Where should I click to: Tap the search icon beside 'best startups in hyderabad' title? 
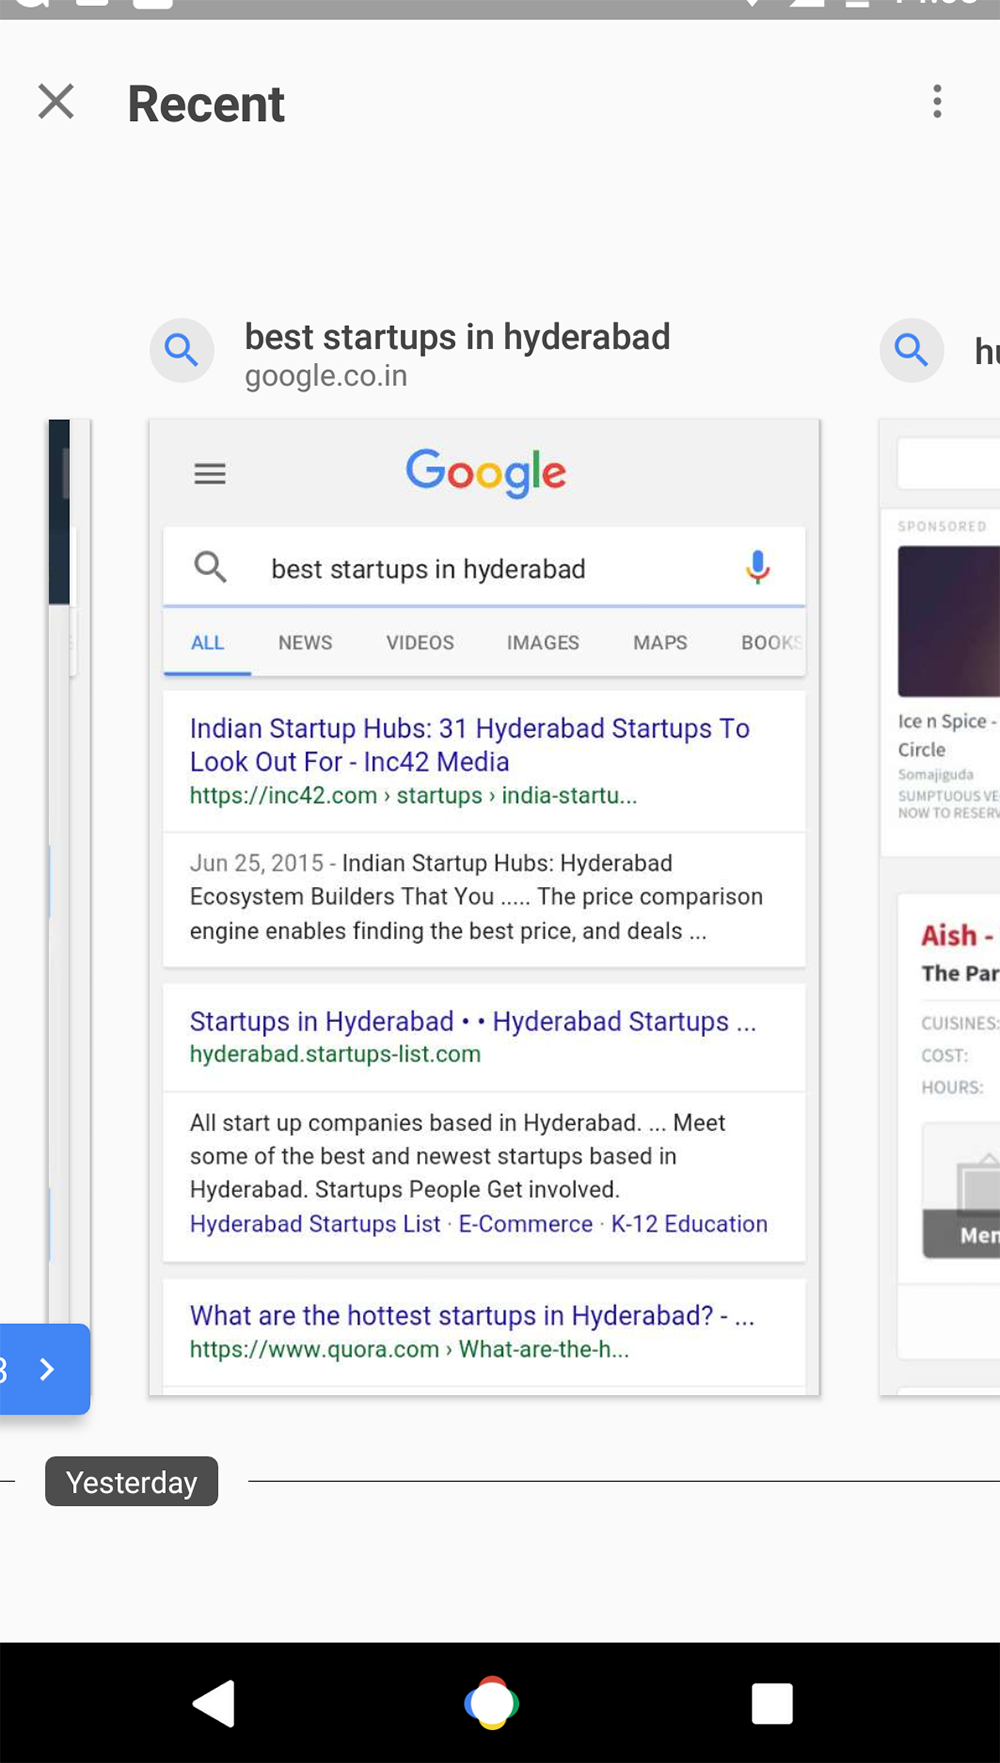click(x=182, y=350)
